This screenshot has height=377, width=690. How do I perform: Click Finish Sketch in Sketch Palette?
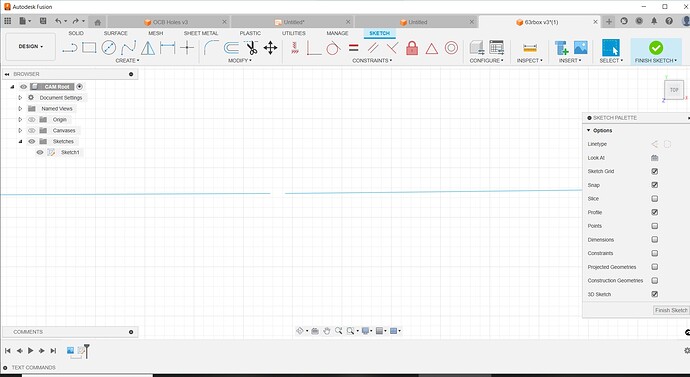click(671, 310)
